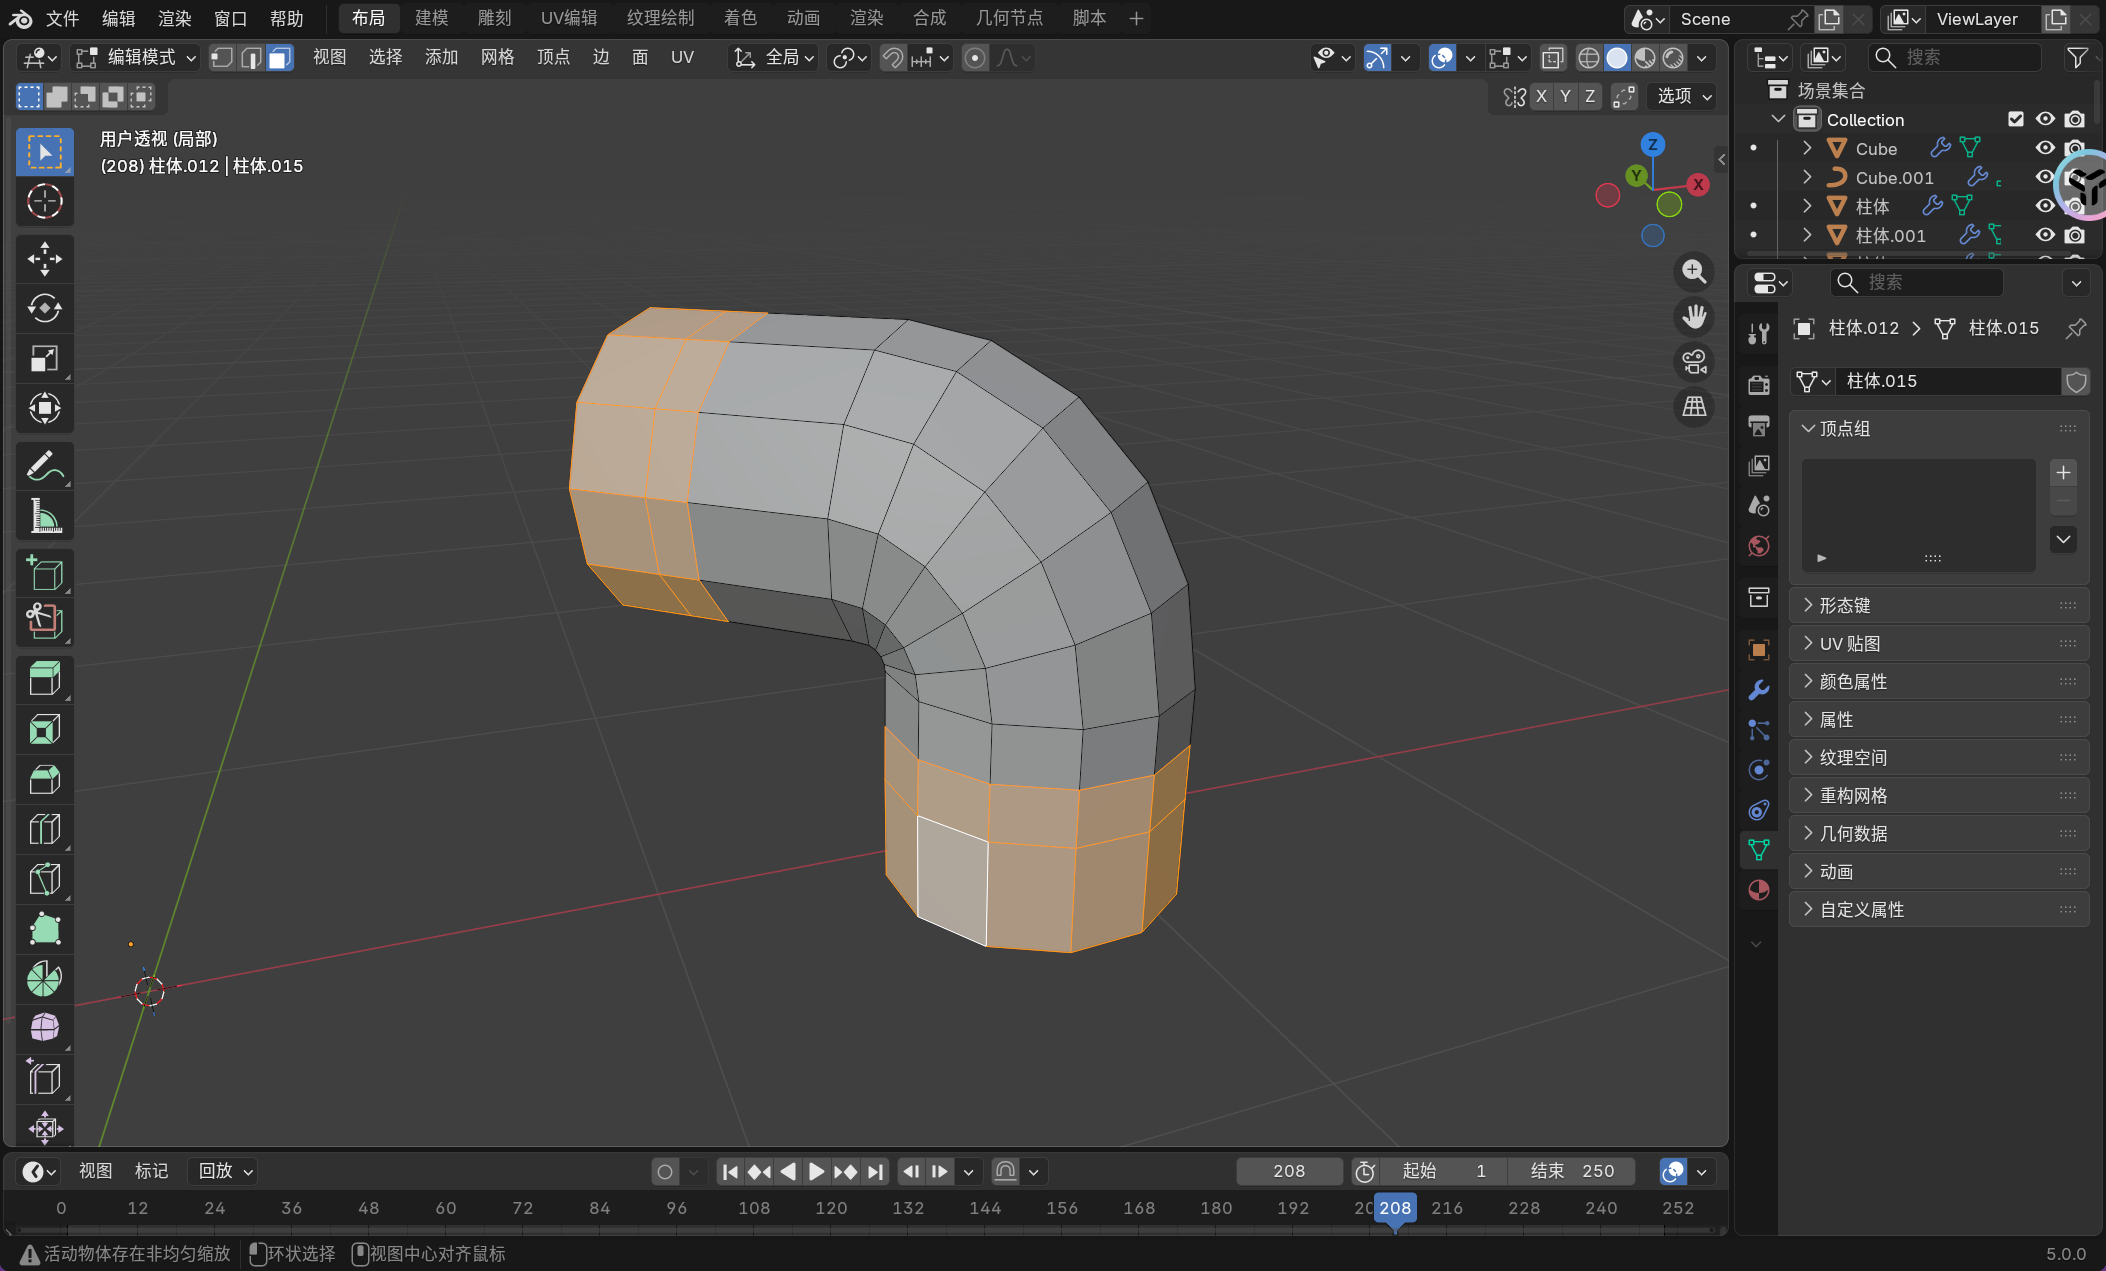The width and height of the screenshot is (2106, 1271).
Task: Hide the Cube object in outliner
Action: click(2045, 148)
